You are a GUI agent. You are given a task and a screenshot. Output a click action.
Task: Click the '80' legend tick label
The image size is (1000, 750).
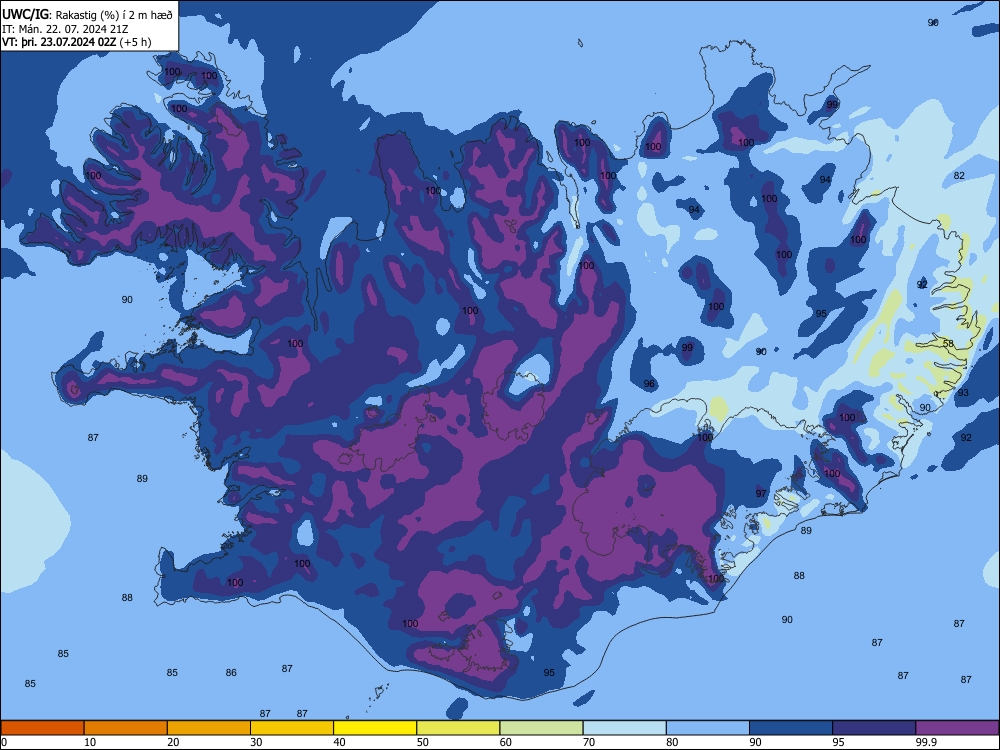672,742
